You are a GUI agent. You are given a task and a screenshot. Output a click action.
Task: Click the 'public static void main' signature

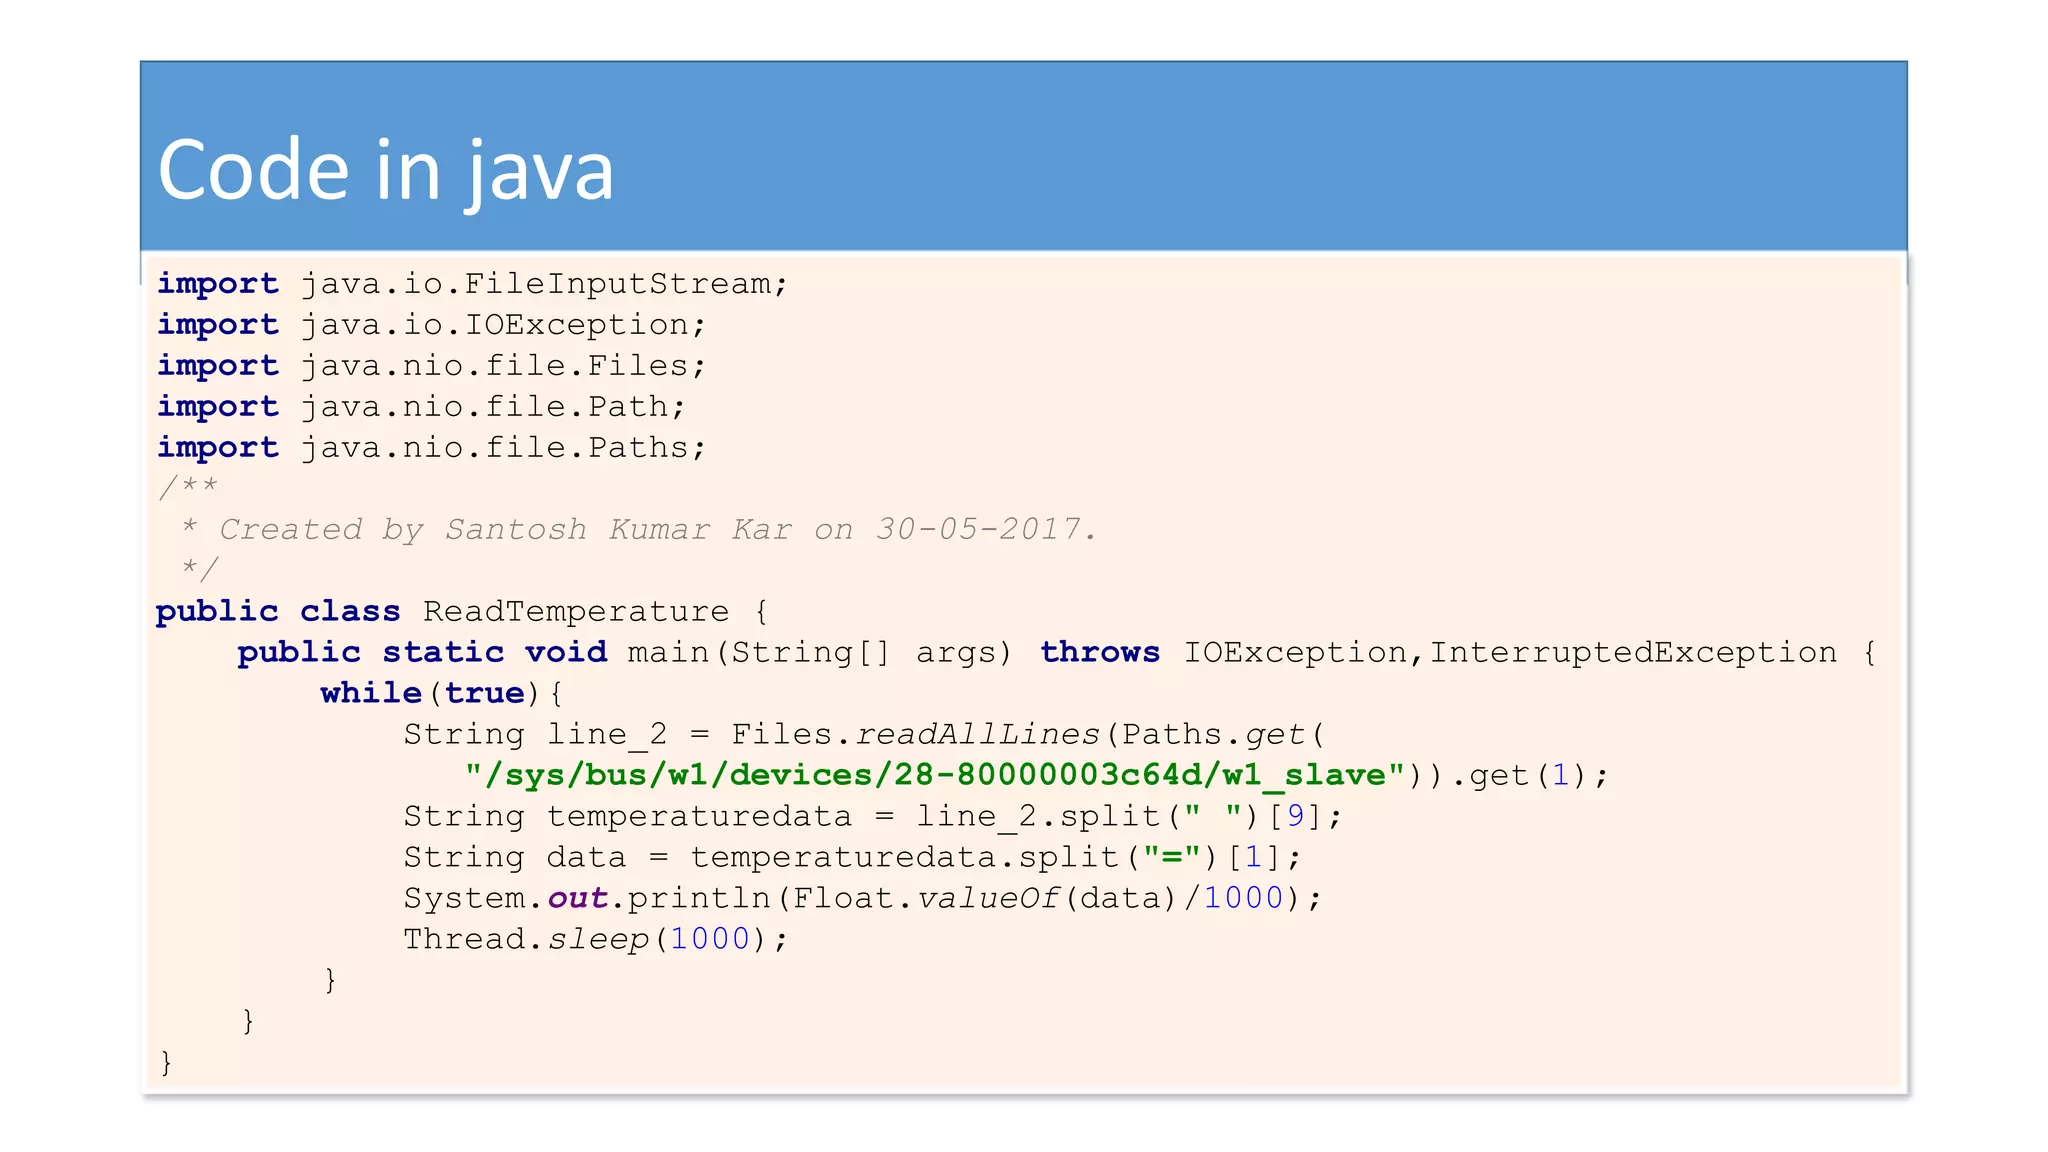click(x=625, y=652)
